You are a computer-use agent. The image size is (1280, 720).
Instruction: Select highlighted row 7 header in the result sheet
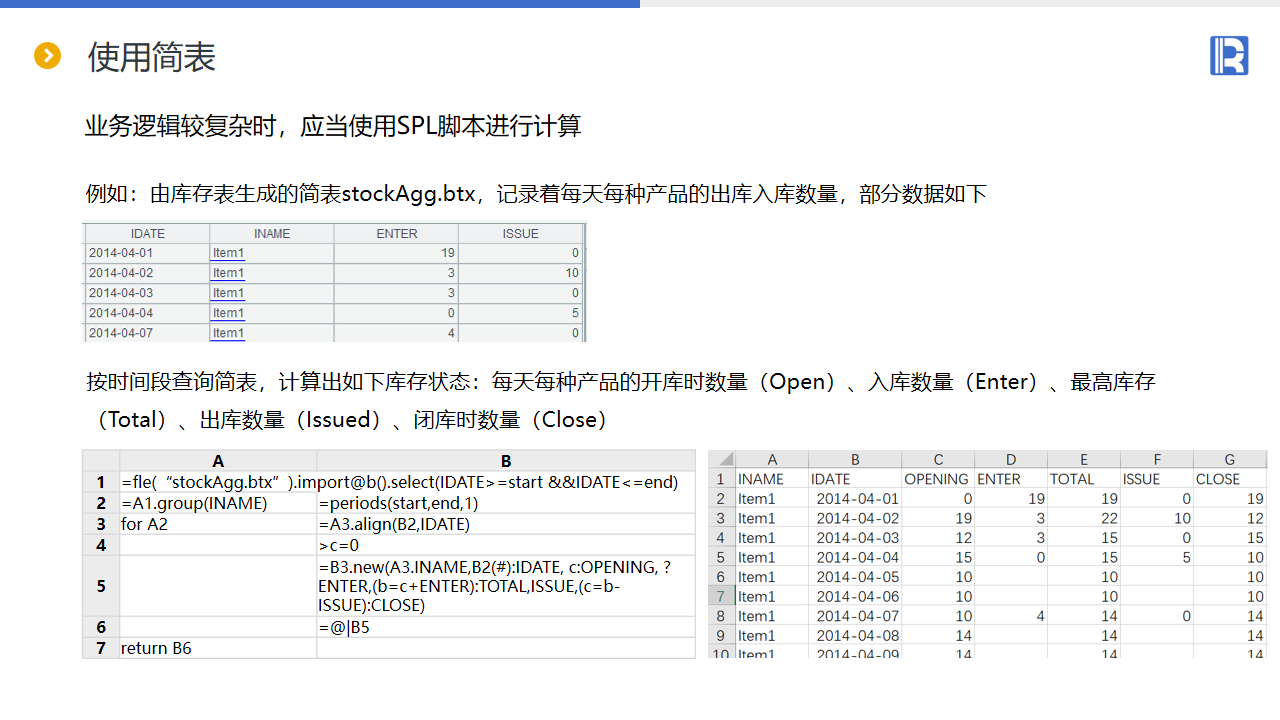(720, 596)
